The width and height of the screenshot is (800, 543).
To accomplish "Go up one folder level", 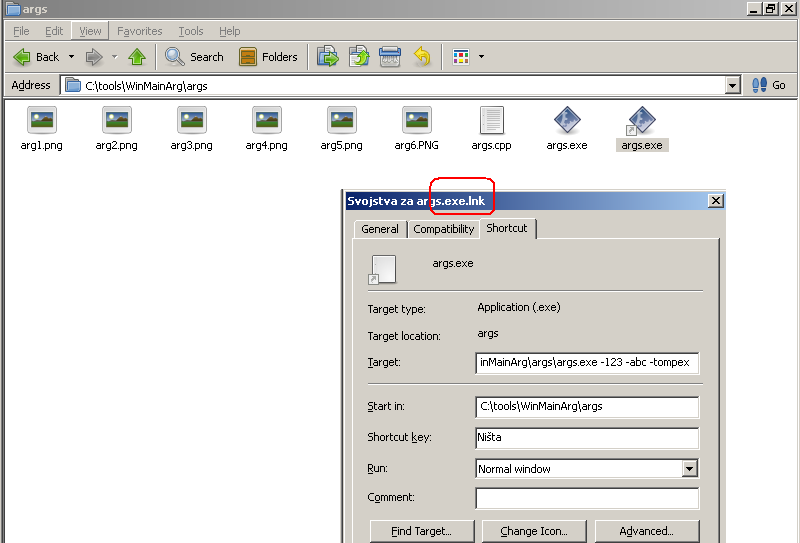I will point(137,57).
